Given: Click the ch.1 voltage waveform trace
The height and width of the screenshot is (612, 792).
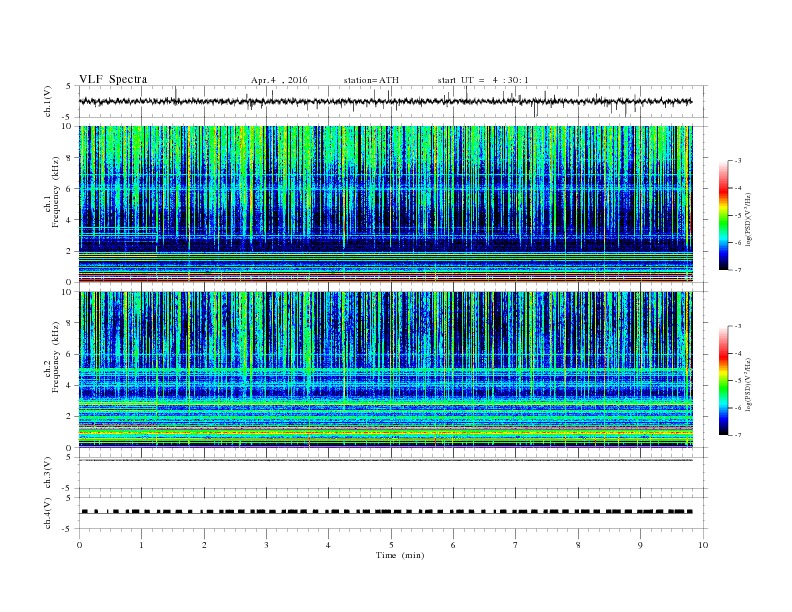Looking at the screenshot, I should (x=385, y=101).
